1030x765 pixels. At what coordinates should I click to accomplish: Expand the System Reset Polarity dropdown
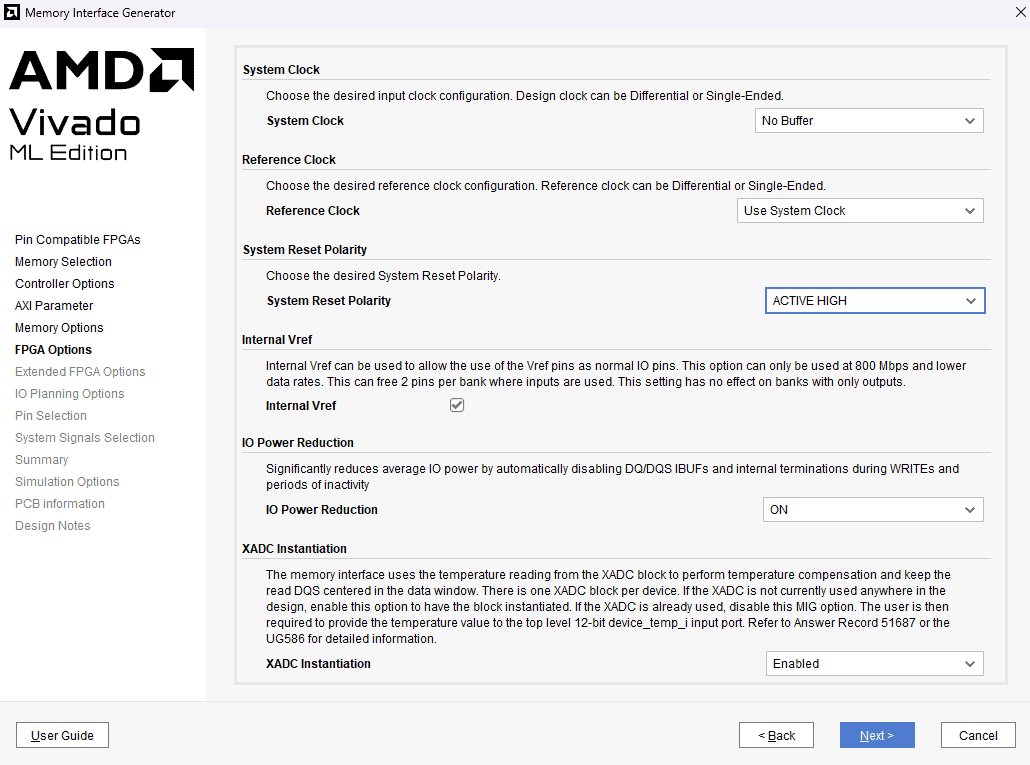tap(874, 301)
